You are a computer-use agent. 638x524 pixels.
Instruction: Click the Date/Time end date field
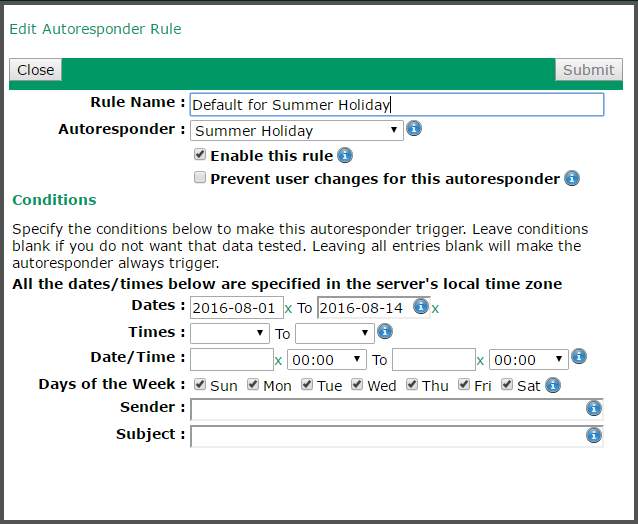tap(434, 360)
